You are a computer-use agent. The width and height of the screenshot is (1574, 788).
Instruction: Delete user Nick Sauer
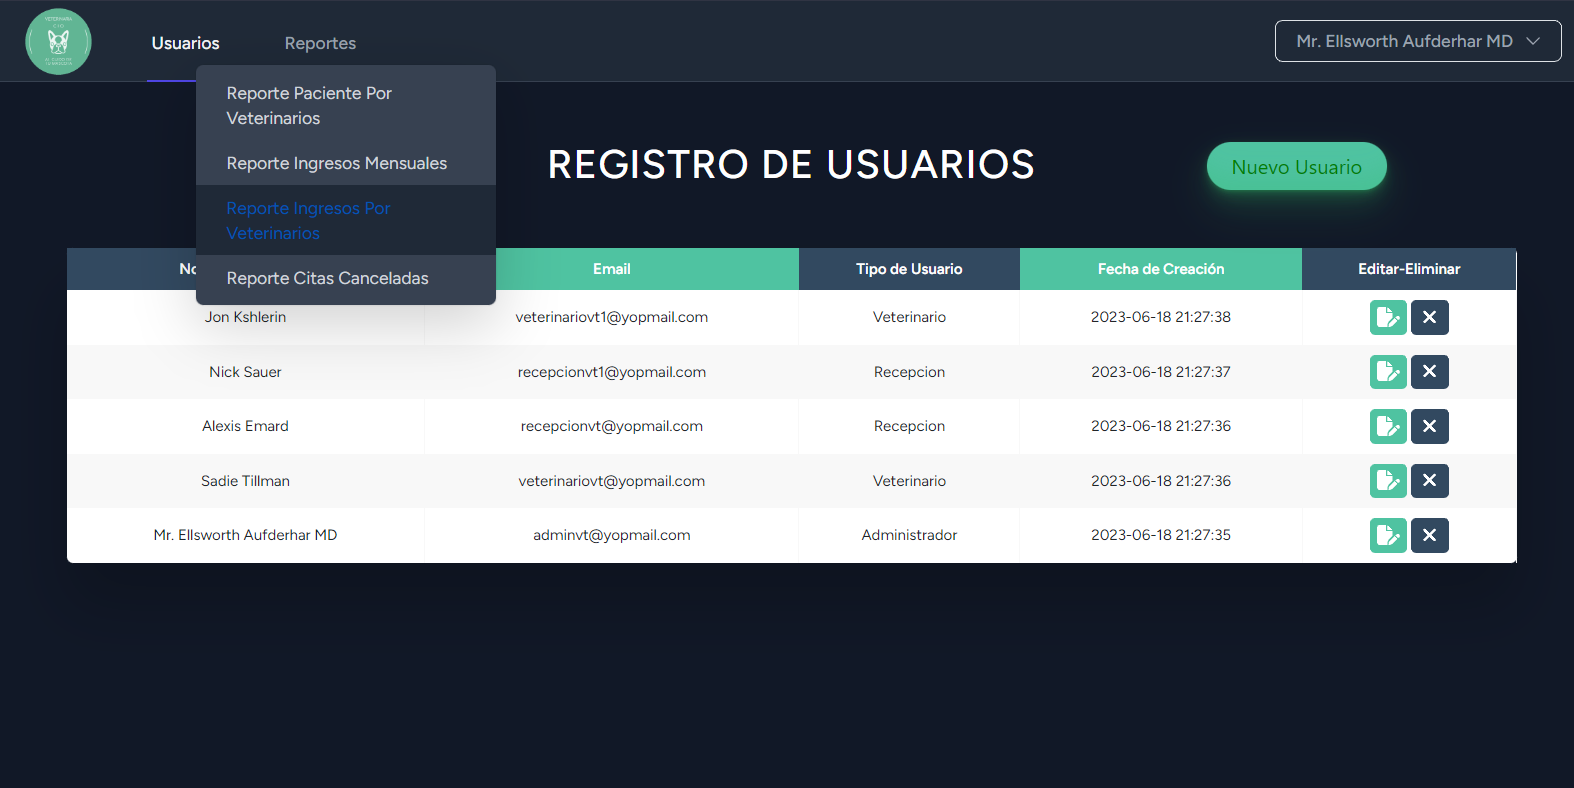click(1429, 372)
